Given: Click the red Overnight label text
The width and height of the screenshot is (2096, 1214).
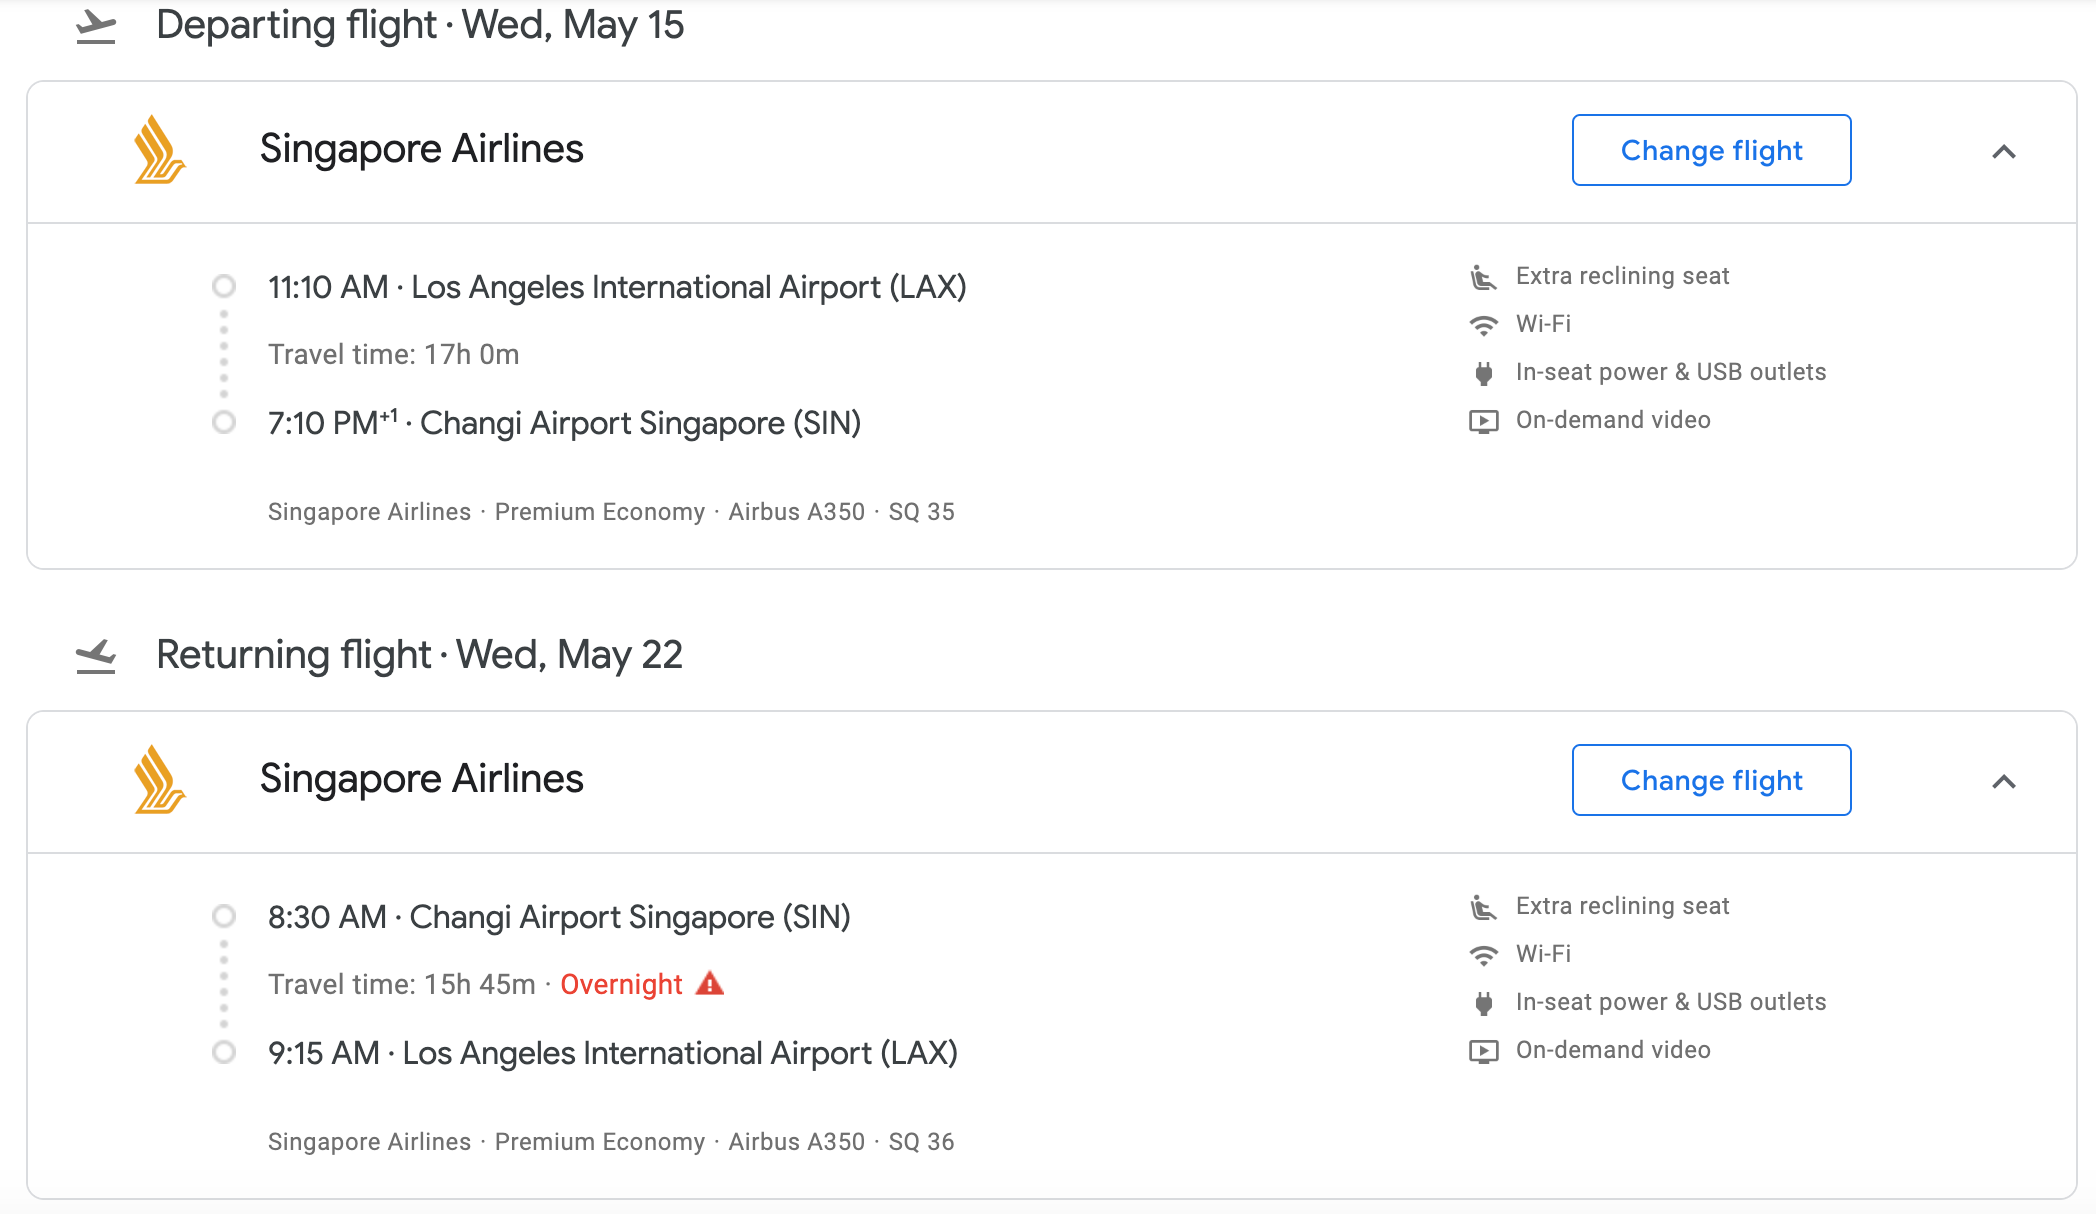Looking at the screenshot, I should point(621,985).
